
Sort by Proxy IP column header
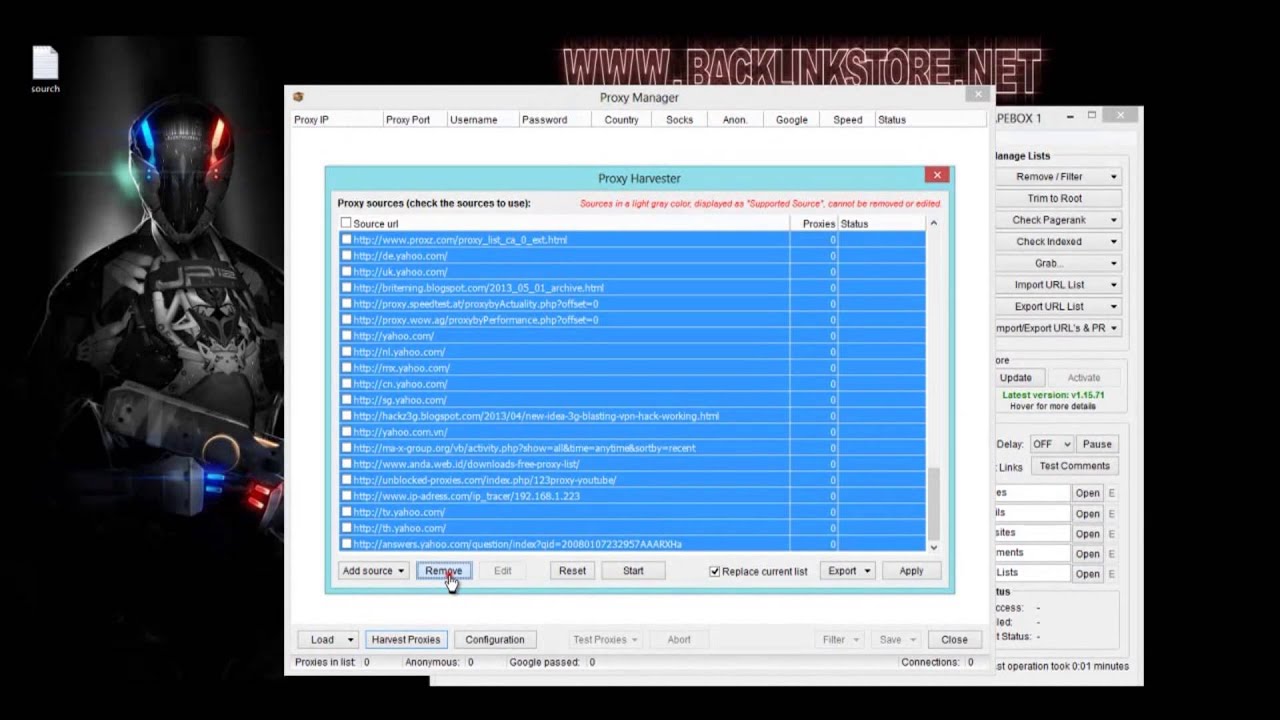pyautogui.click(x=337, y=119)
